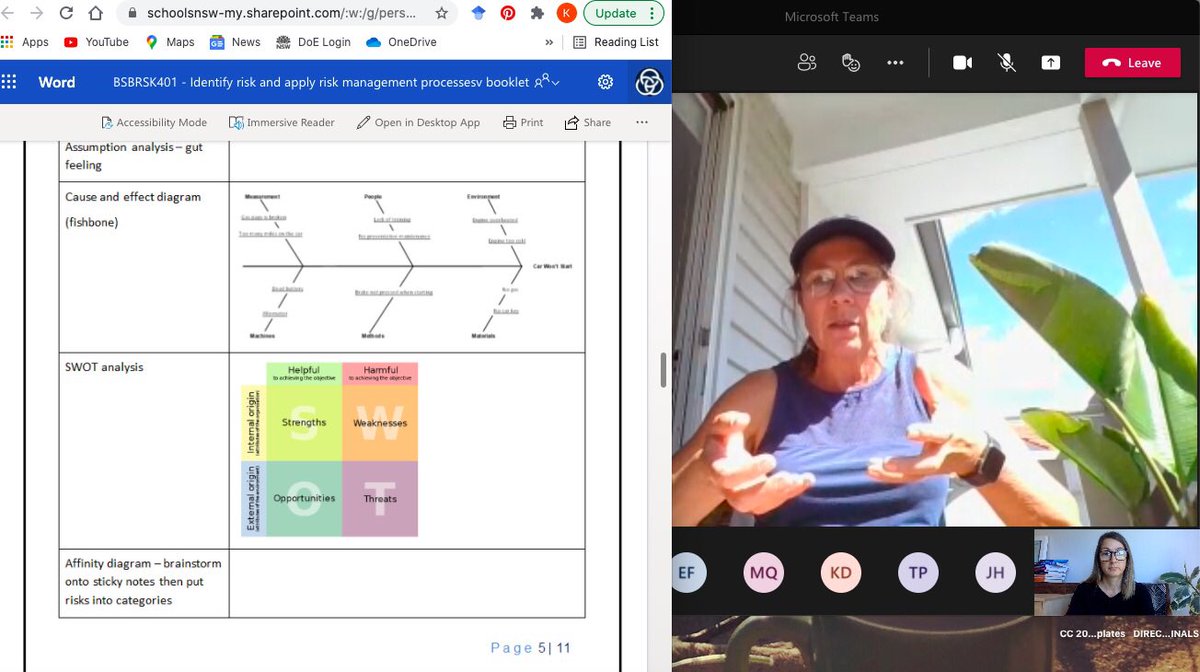1200x672 pixels.
Task: Open the Maps bookmark
Action: coord(169,42)
